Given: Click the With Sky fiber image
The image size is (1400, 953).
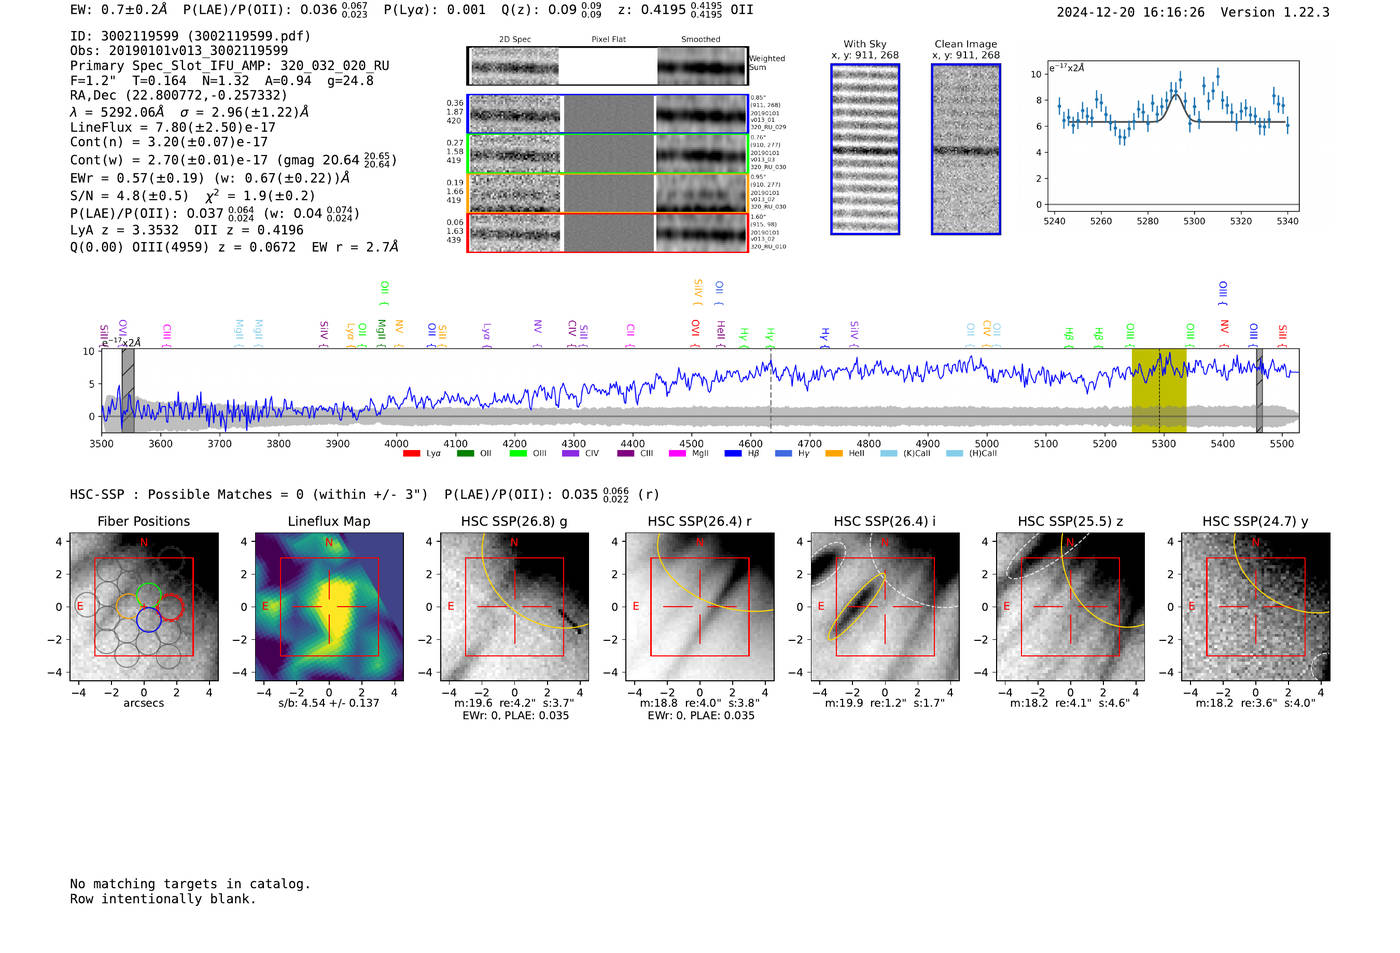Looking at the screenshot, I should point(865,149).
